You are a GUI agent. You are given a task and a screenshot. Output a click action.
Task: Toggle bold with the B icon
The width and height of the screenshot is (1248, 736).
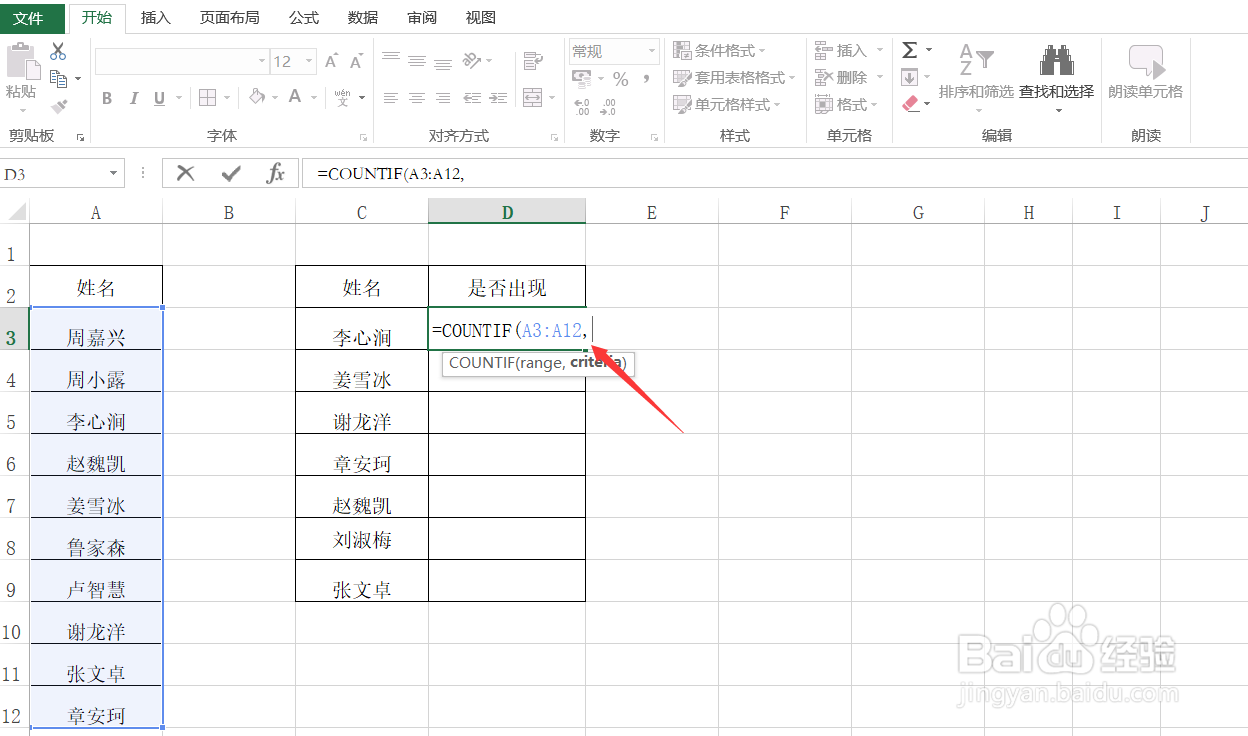[x=106, y=98]
